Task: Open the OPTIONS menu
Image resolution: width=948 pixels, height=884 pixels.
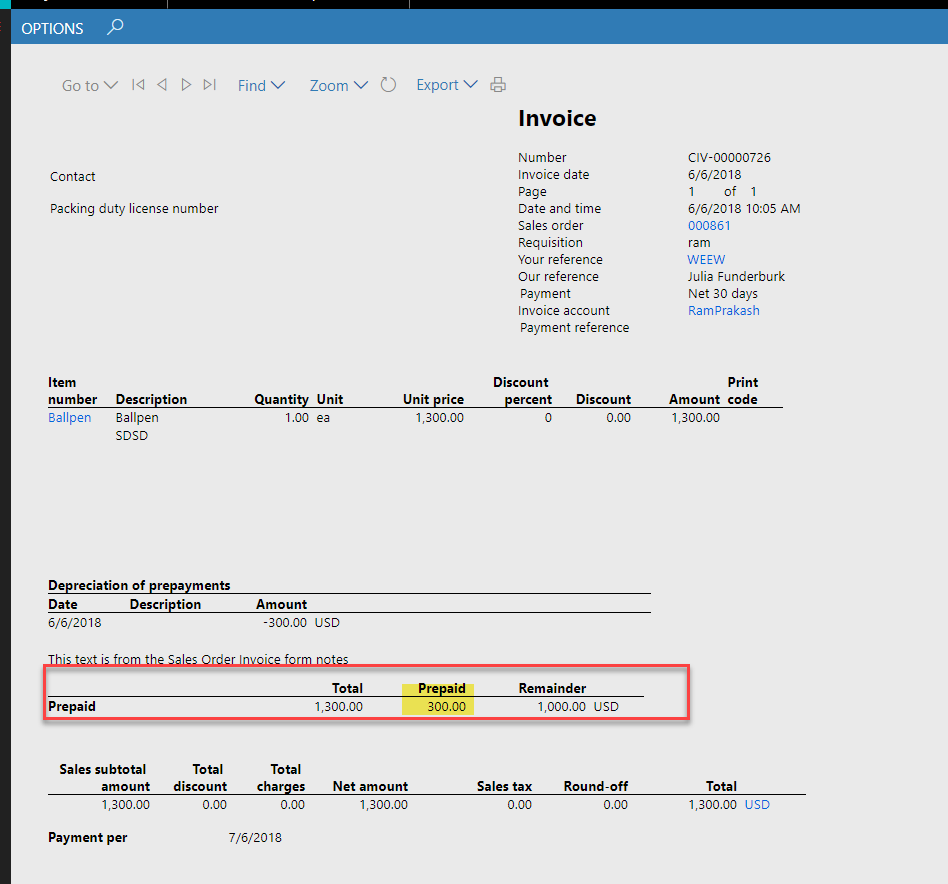Action: [52, 29]
